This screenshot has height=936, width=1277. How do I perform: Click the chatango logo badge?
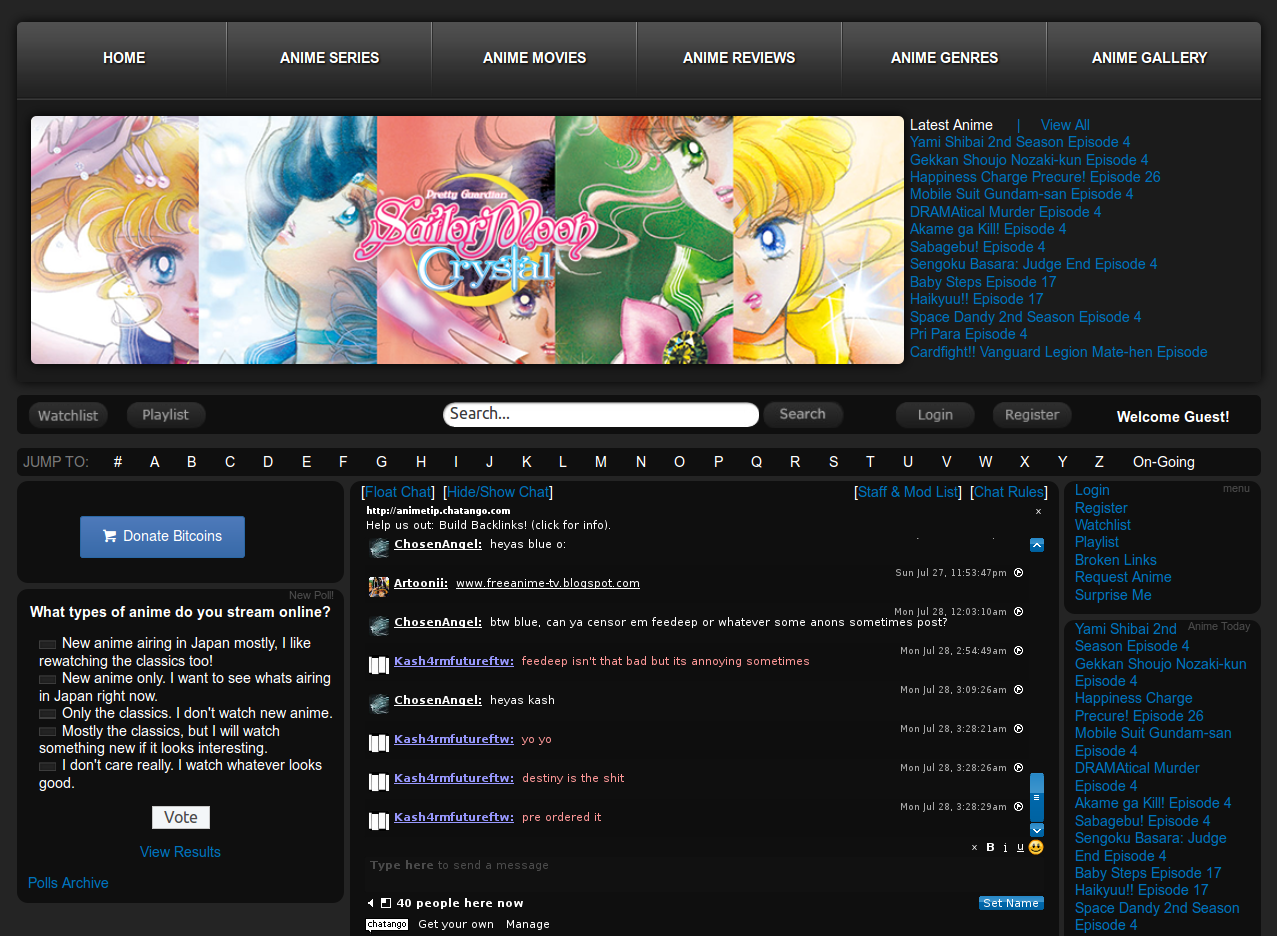coord(387,924)
